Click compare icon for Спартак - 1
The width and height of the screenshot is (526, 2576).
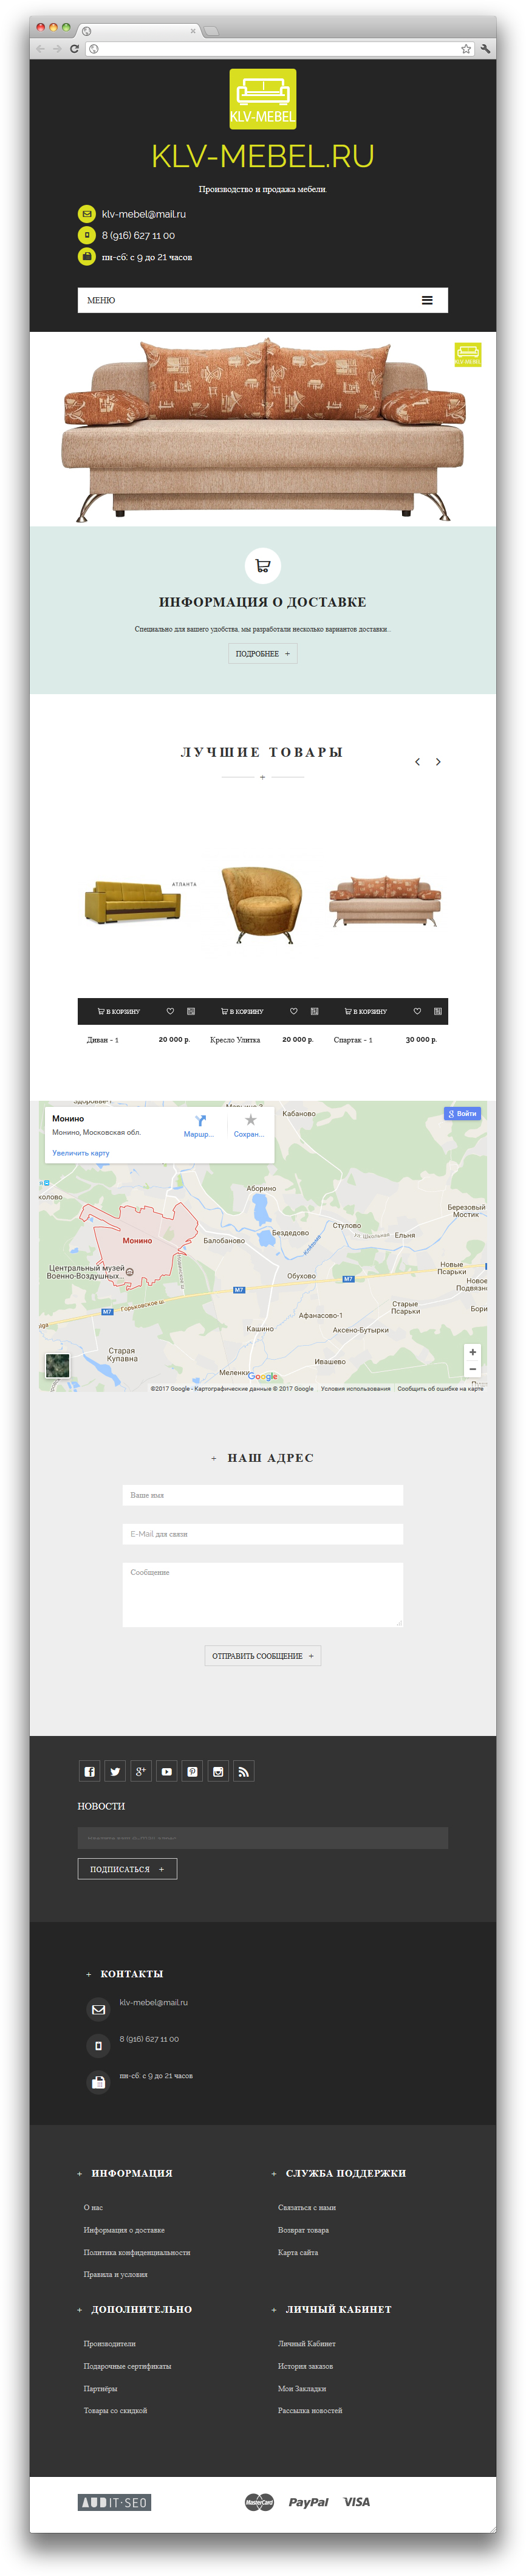pos(437,1011)
